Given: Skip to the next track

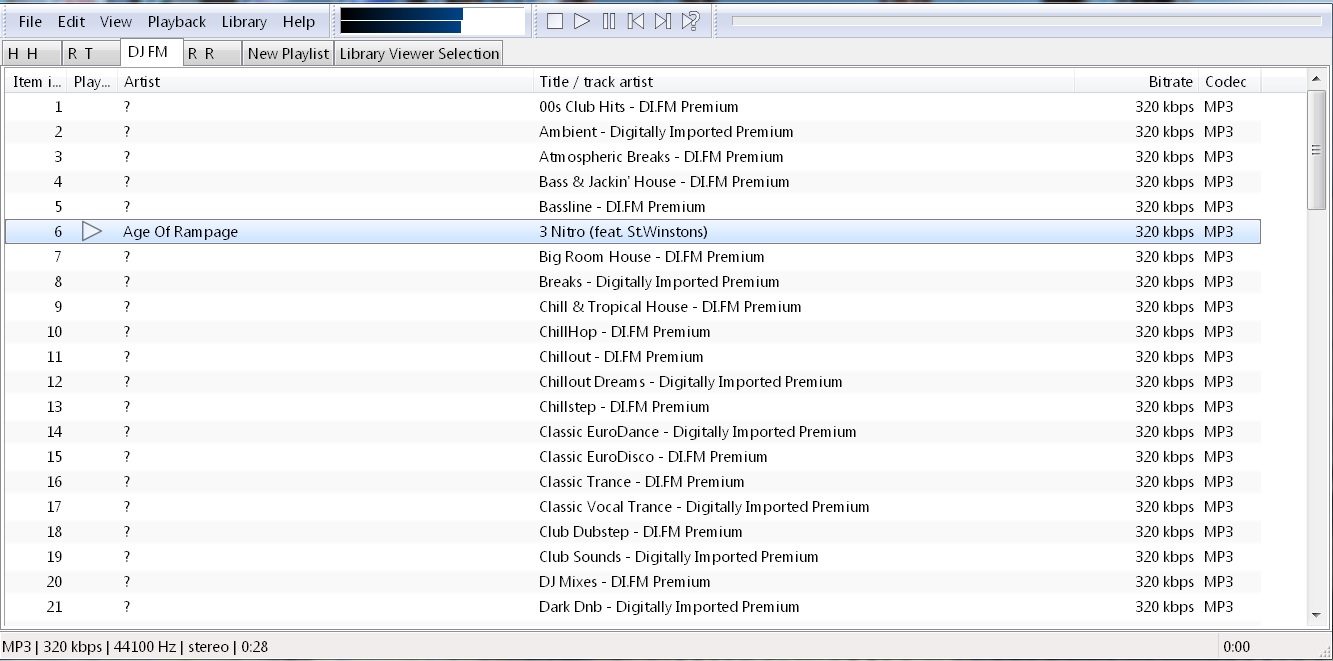Looking at the screenshot, I should click(x=663, y=21).
